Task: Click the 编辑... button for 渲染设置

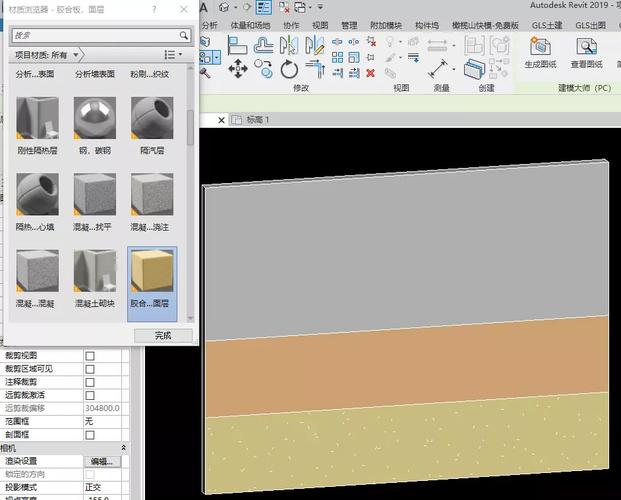Action: tap(102, 461)
